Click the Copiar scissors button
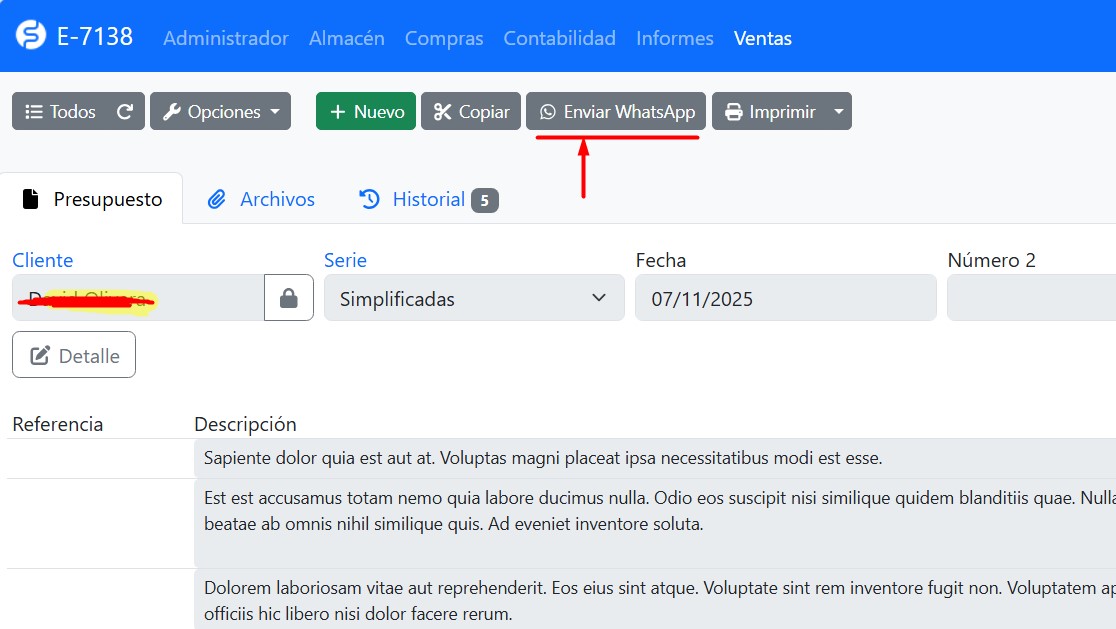 (471, 112)
